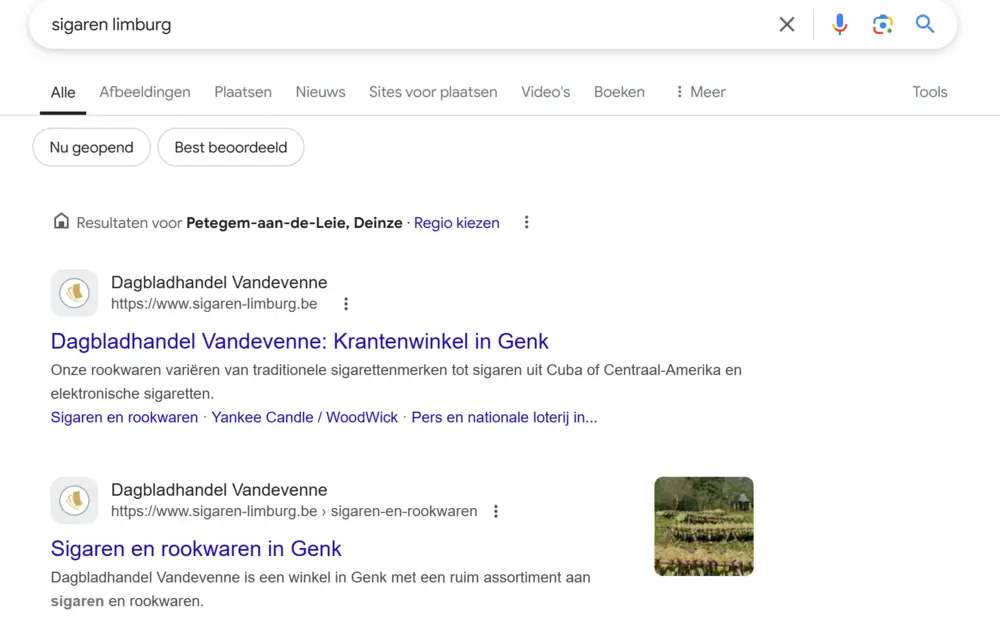Open the three-dot menu next to Regio kiezen

526,222
